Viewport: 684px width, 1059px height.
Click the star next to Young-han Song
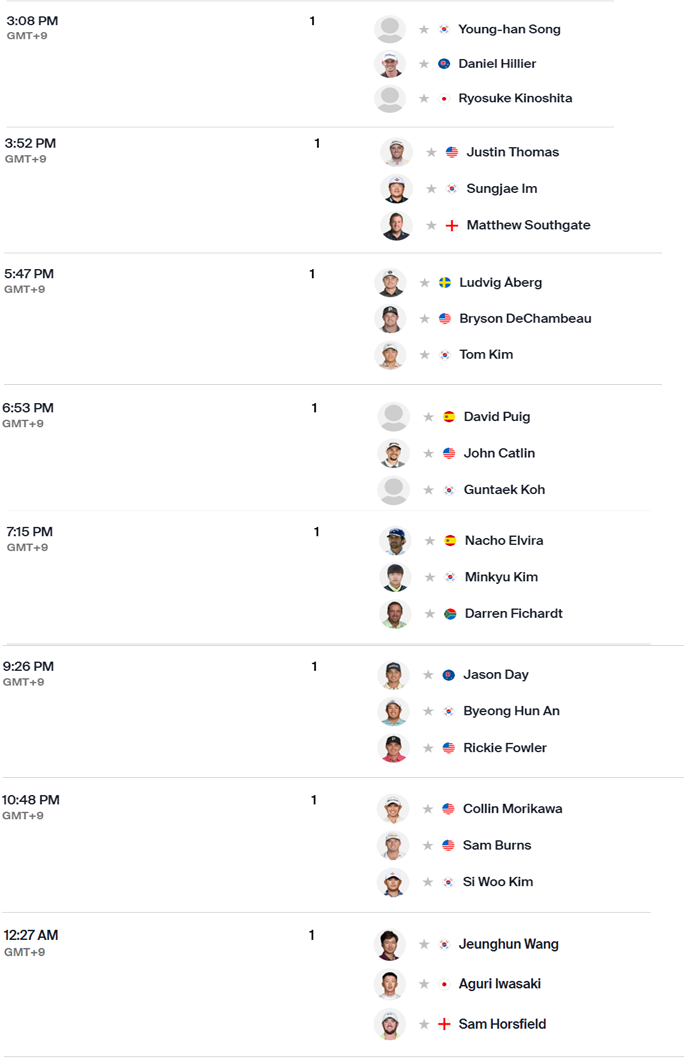424,30
